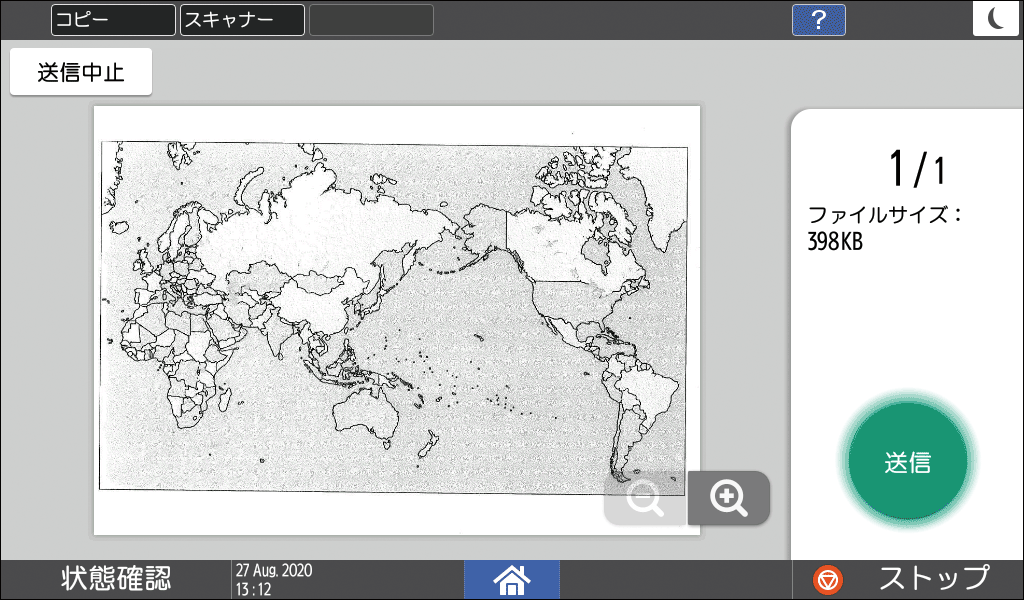Select the empty third function tab

point(371,20)
